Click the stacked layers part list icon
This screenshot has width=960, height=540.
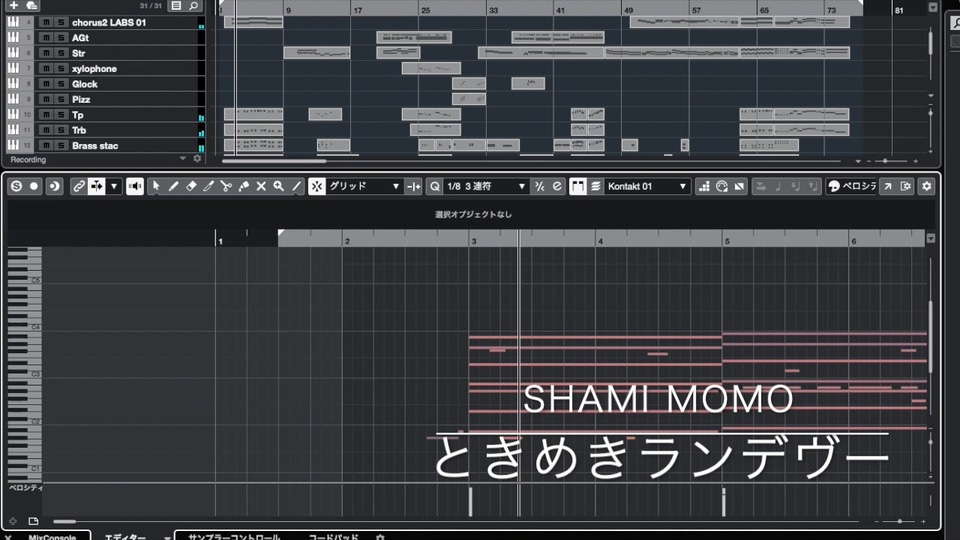tap(595, 186)
